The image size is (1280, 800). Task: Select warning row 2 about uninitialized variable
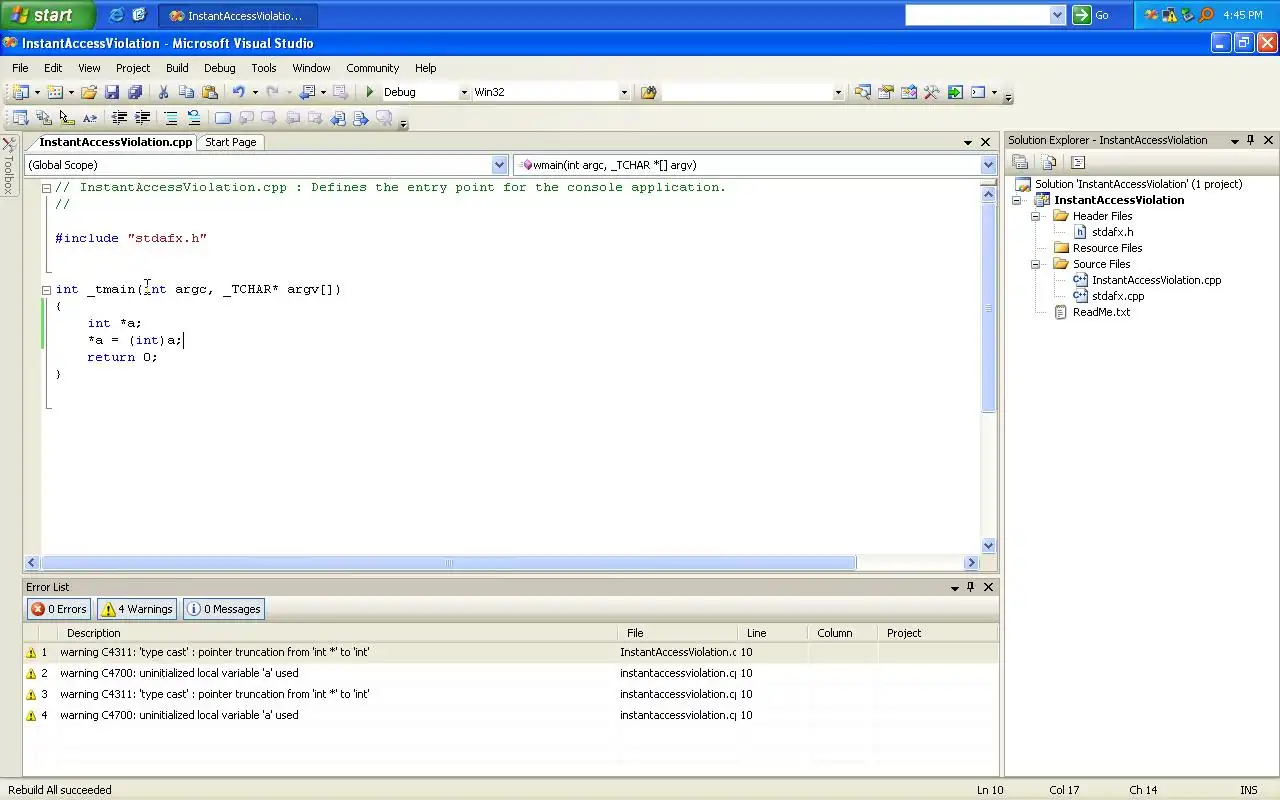click(x=510, y=673)
